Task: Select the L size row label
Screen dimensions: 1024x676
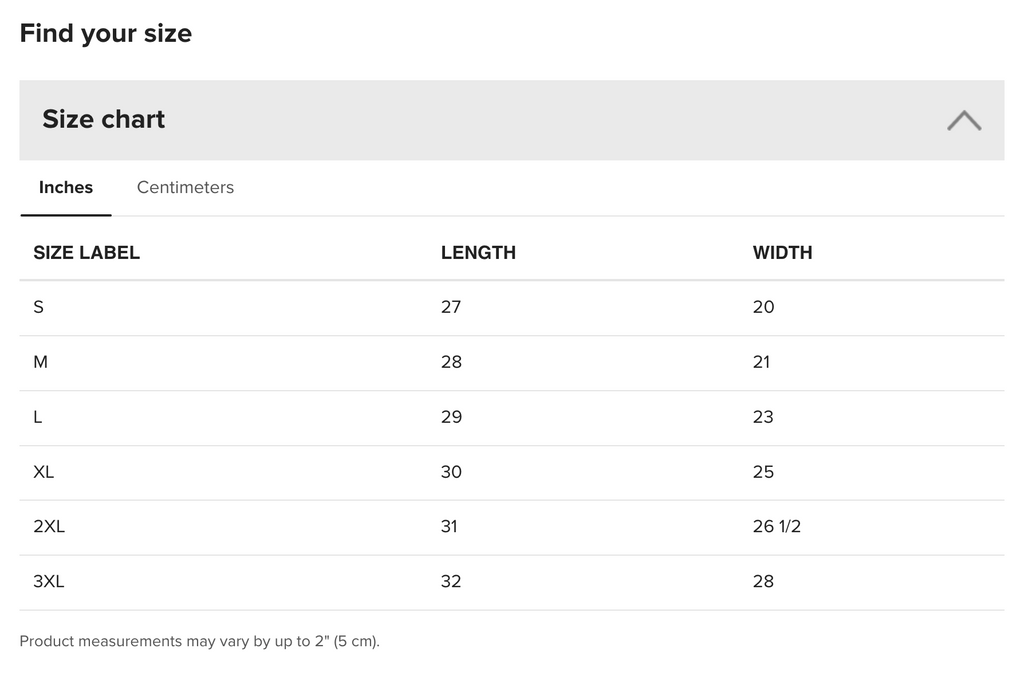Action: [x=38, y=417]
